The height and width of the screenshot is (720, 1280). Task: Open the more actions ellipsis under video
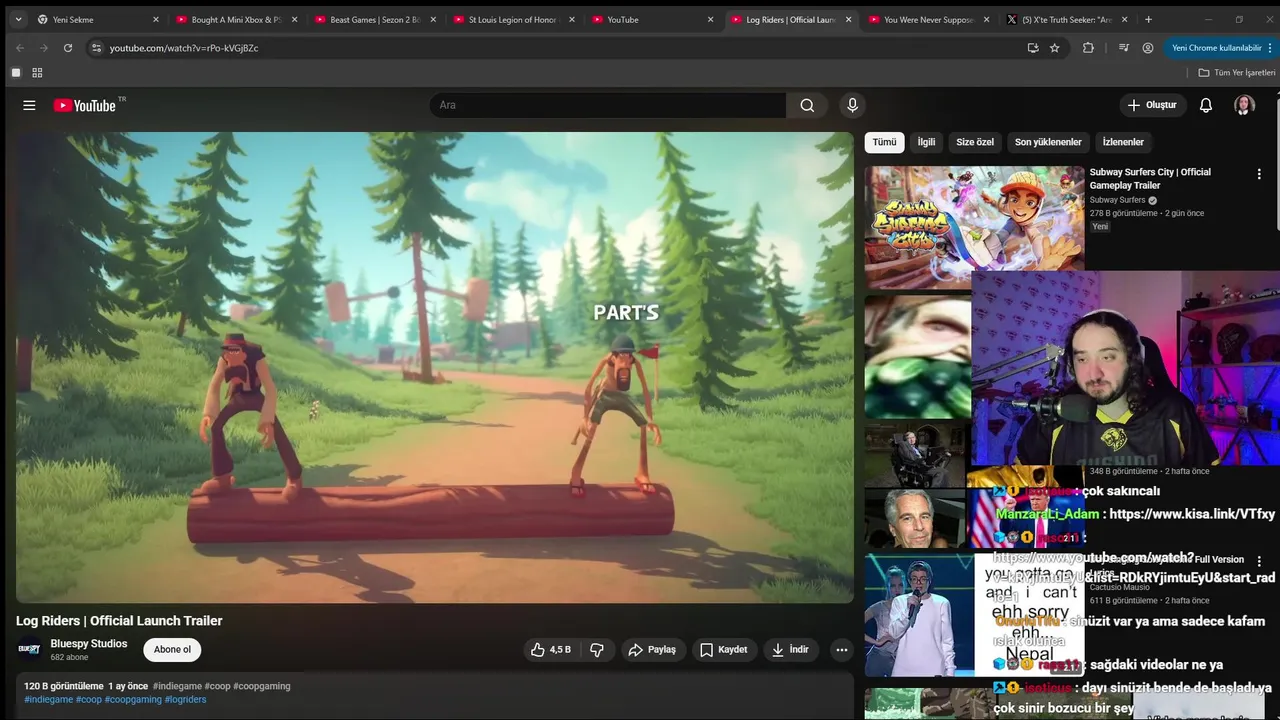tap(842, 650)
